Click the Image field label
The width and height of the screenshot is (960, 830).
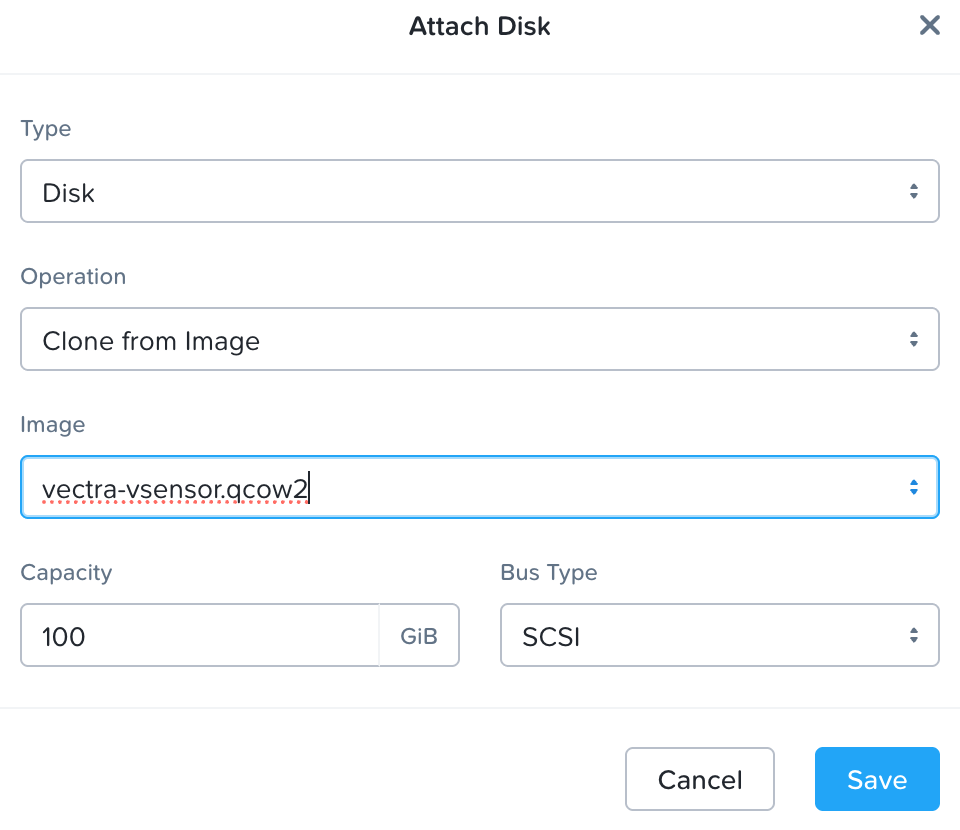52,425
